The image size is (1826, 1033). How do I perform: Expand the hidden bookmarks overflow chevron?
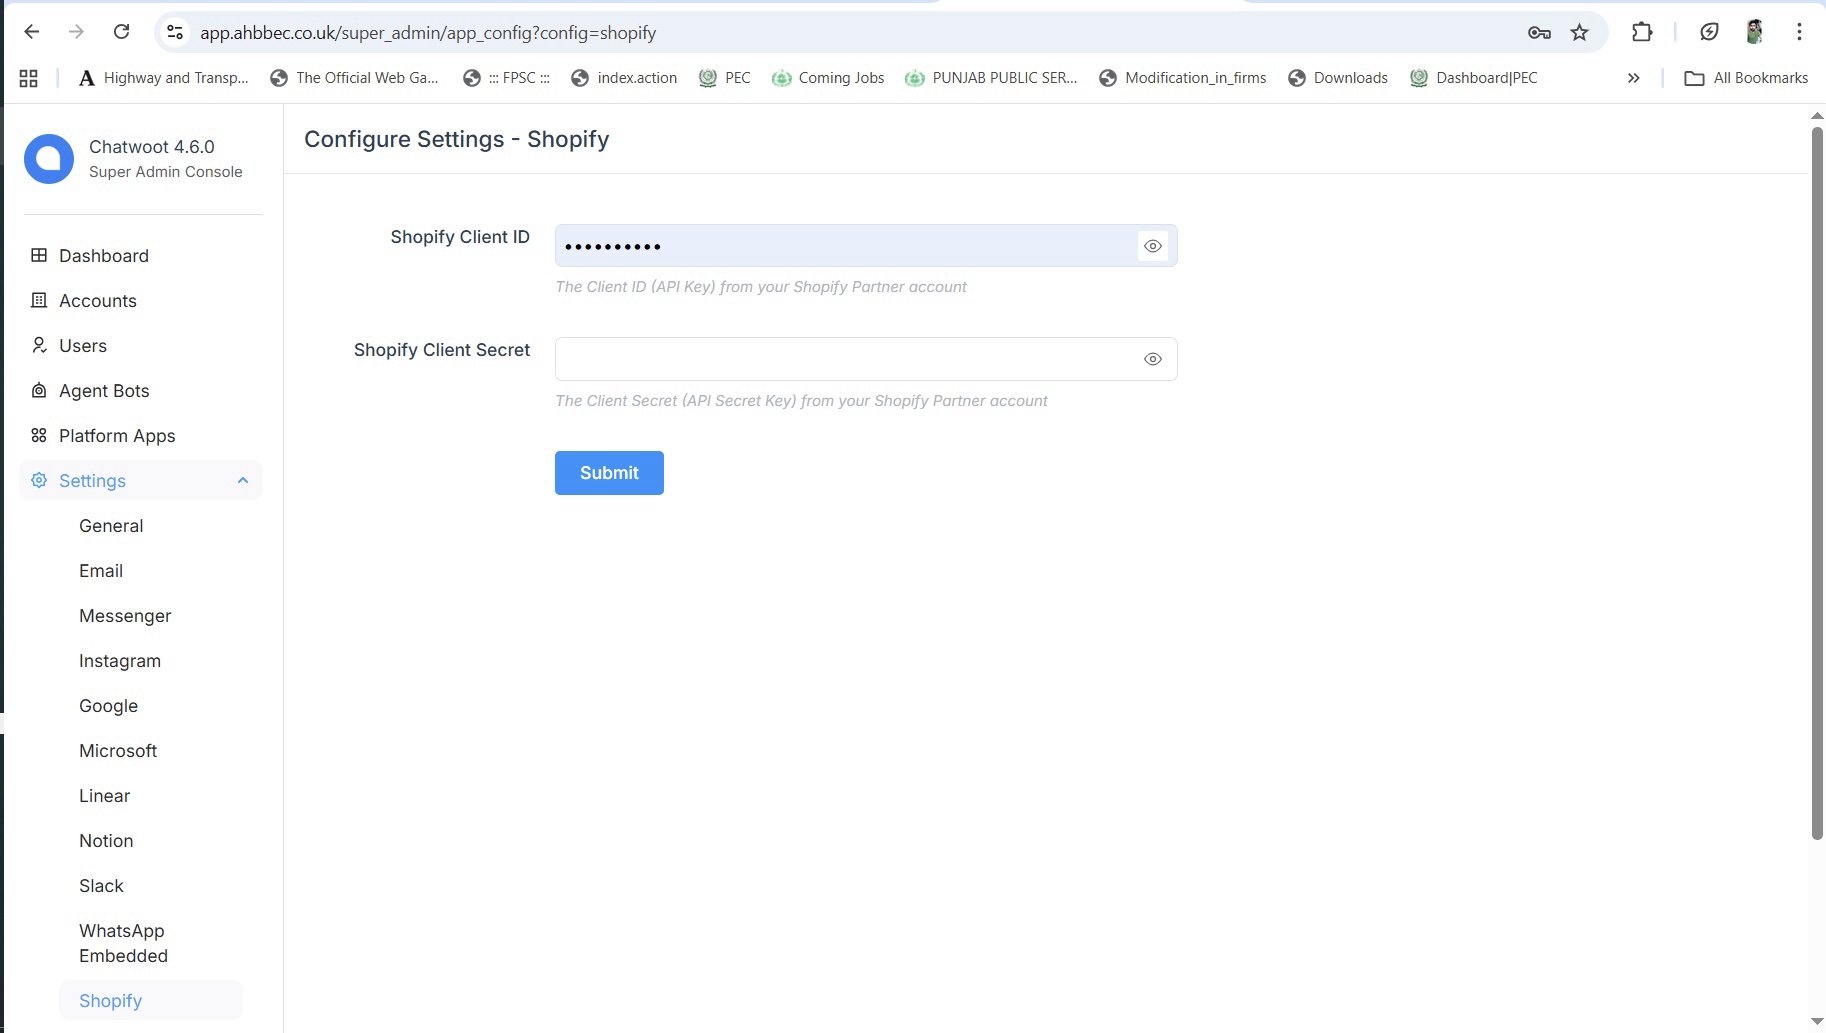tap(1633, 78)
